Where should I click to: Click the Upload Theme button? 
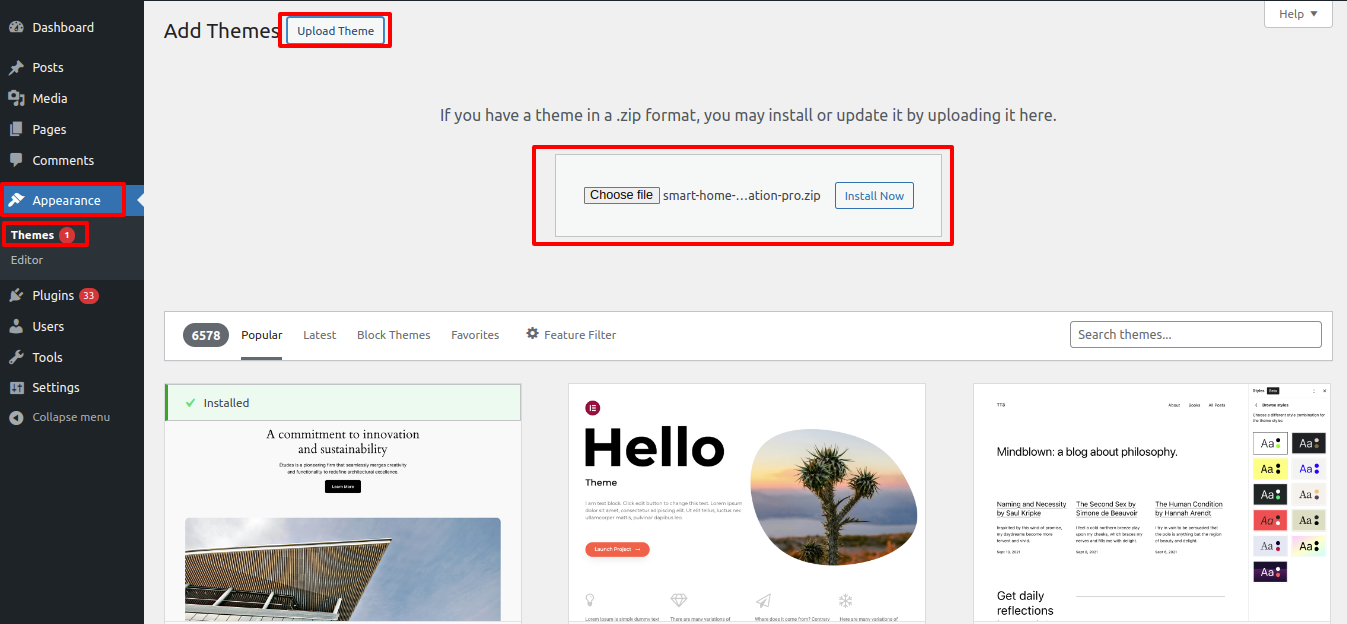(335, 30)
